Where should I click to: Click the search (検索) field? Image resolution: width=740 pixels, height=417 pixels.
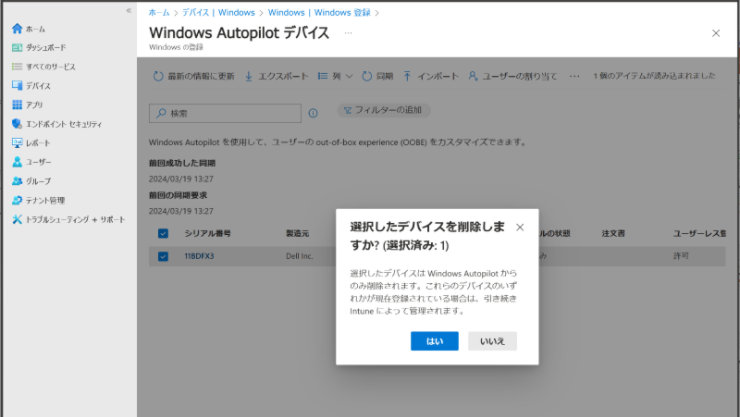click(225, 113)
